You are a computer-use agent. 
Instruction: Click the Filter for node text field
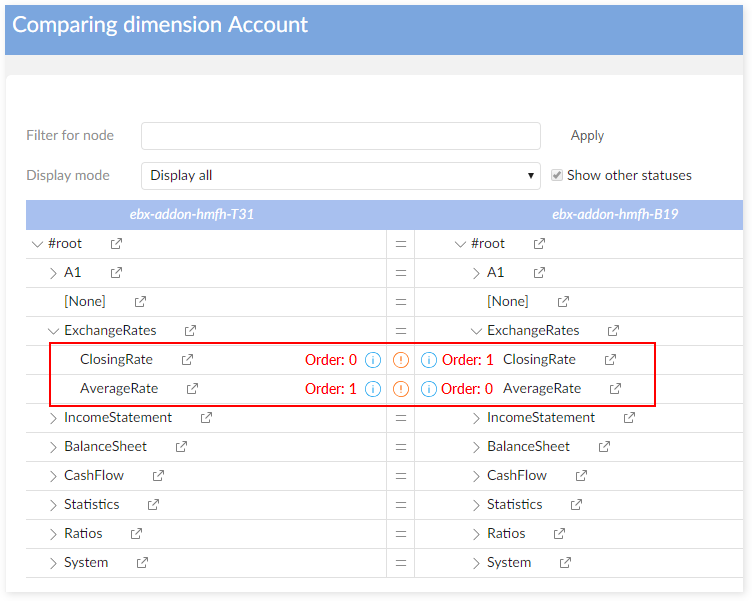340,136
